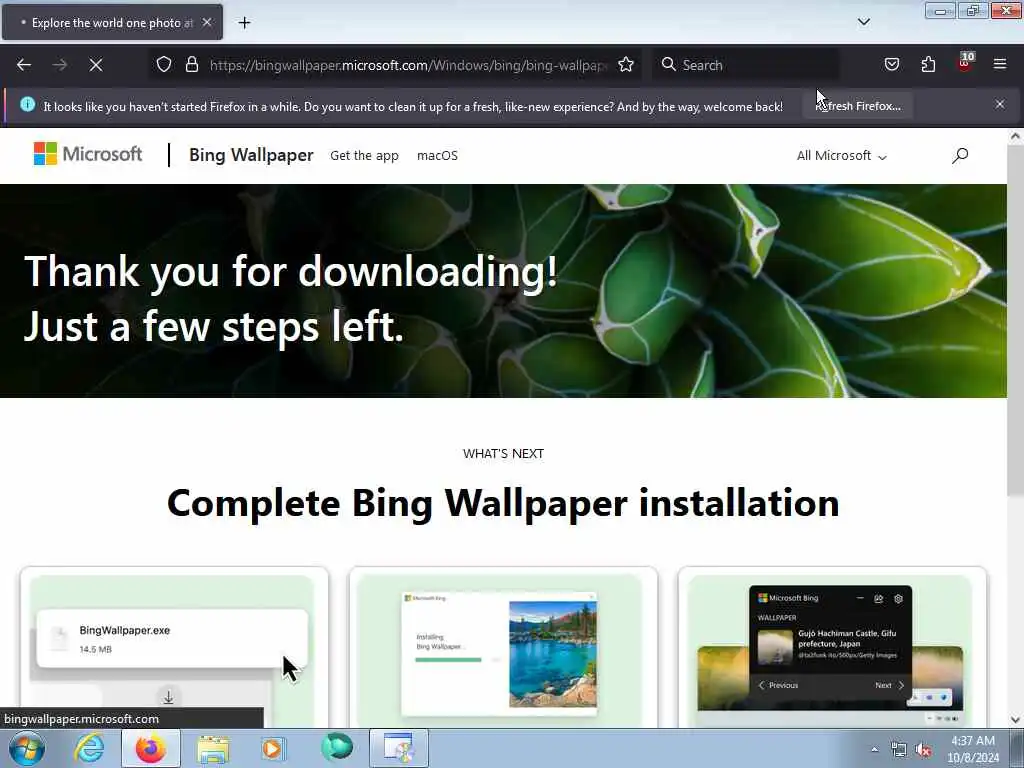Screen dimensions: 1024x768
Task: Open a new tab with plus button
Action: [244, 23]
